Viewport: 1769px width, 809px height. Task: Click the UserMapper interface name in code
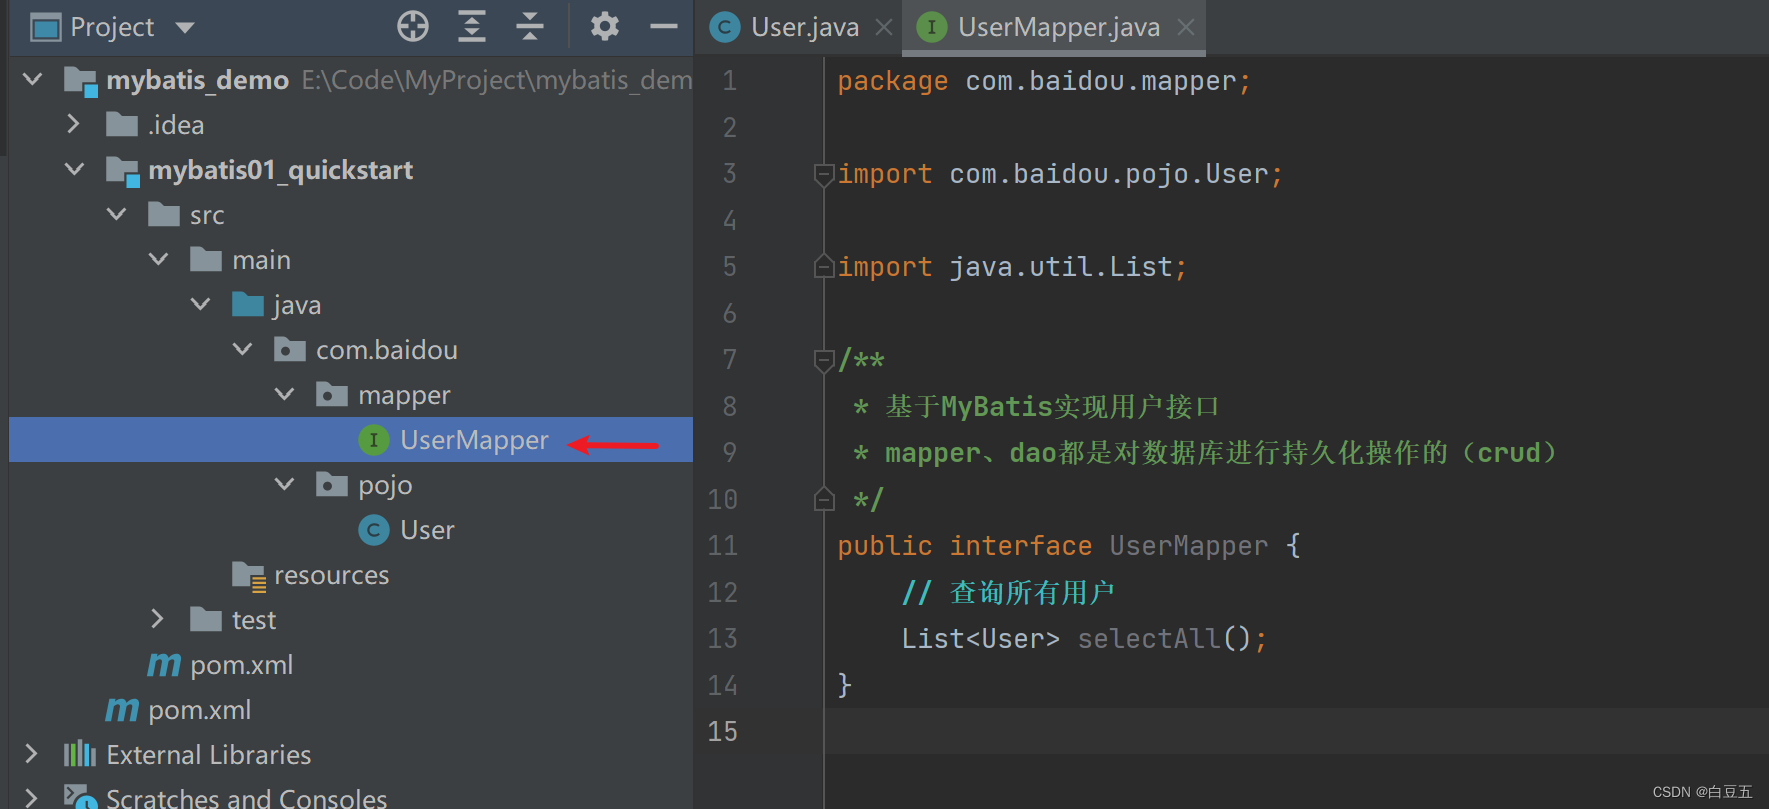tap(1188, 546)
